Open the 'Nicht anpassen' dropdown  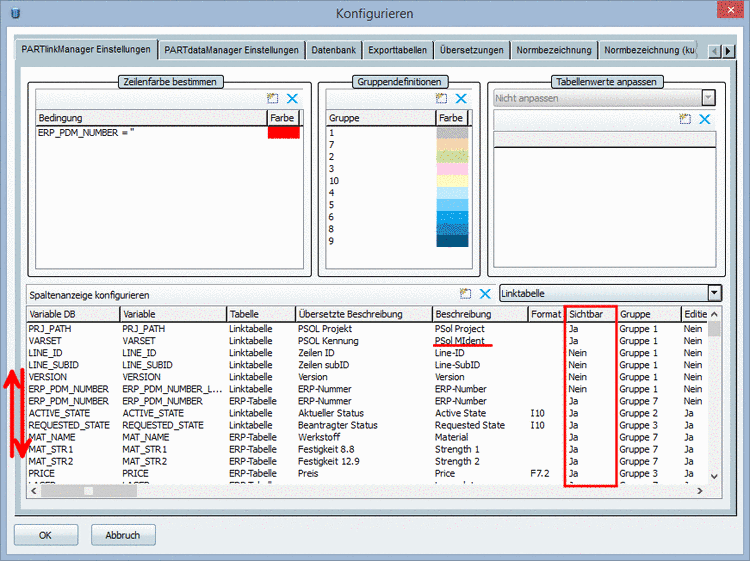pyautogui.click(x=708, y=98)
